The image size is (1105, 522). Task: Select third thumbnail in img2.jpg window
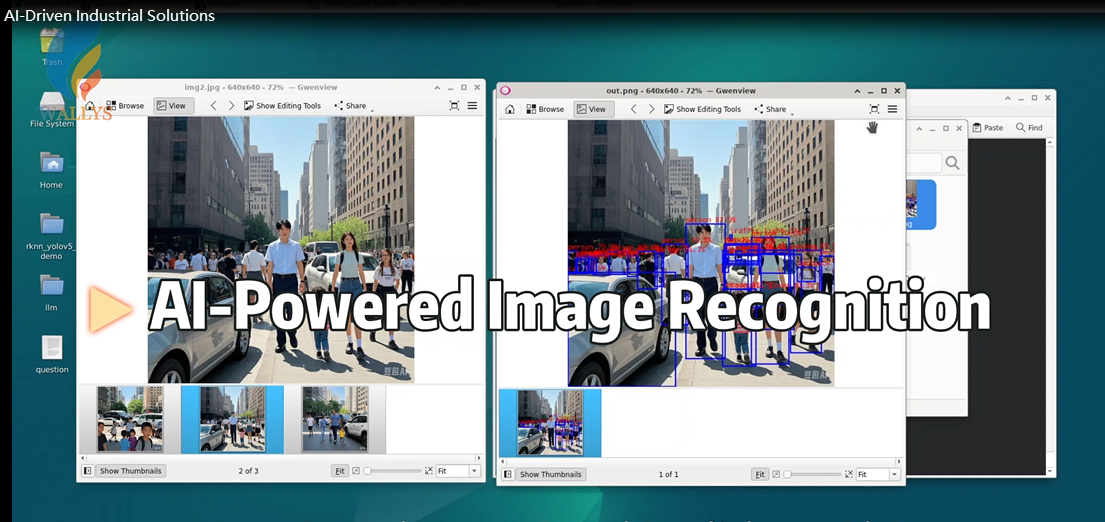tap(335, 418)
